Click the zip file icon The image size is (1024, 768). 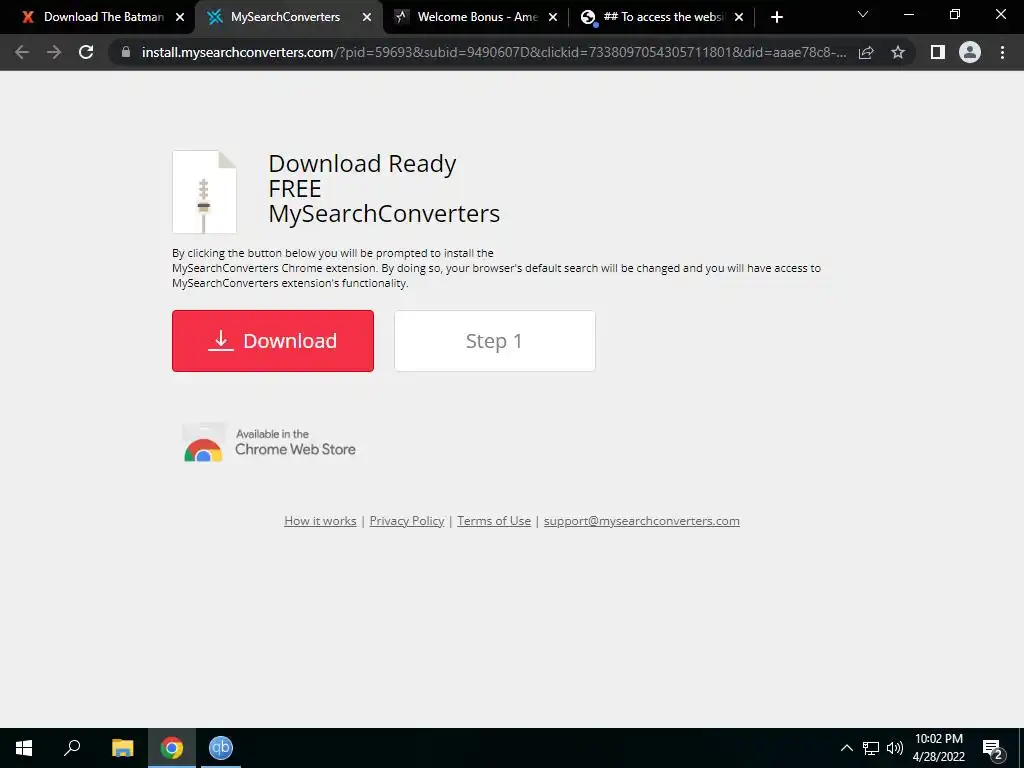click(x=204, y=192)
